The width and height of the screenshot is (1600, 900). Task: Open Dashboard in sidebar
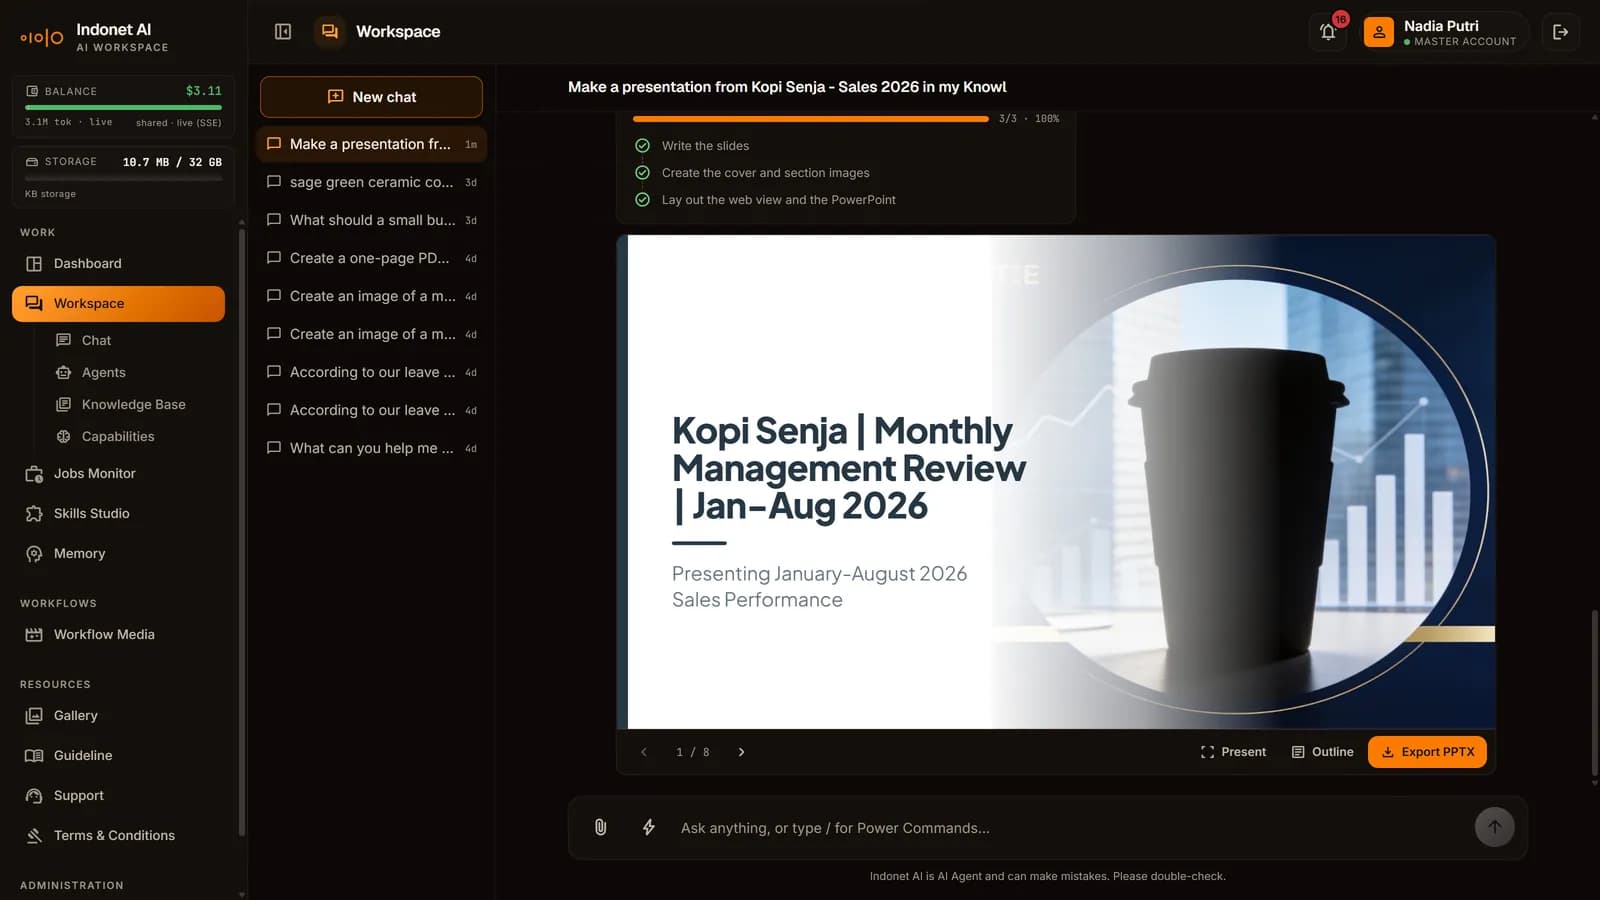click(x=118, y=263)
